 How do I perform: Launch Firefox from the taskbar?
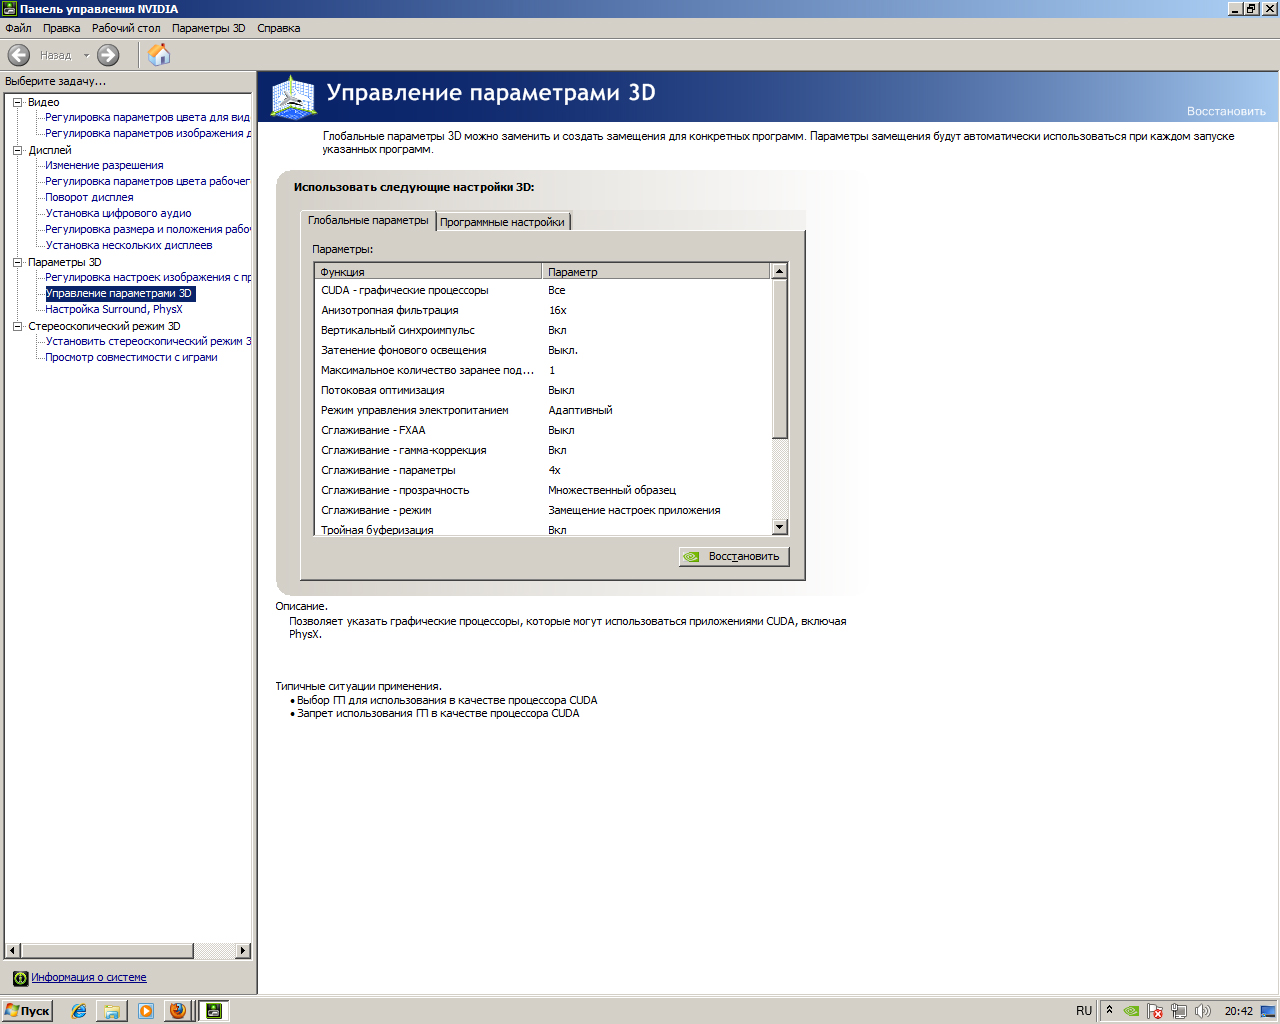coord(178,1011)
